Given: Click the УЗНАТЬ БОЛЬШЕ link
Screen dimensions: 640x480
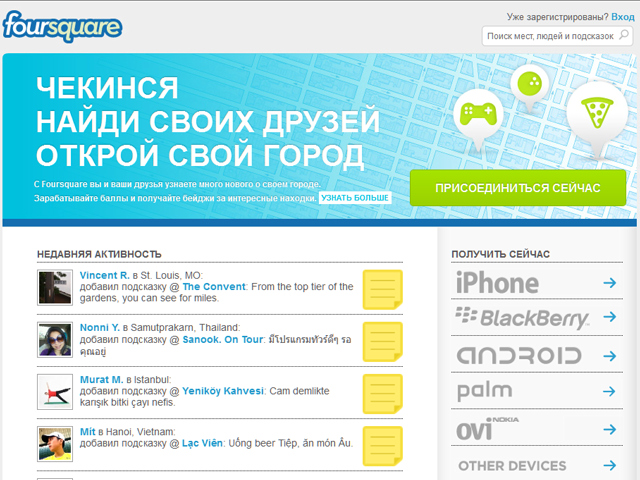Looking at the screenshot, I should 356,199.
